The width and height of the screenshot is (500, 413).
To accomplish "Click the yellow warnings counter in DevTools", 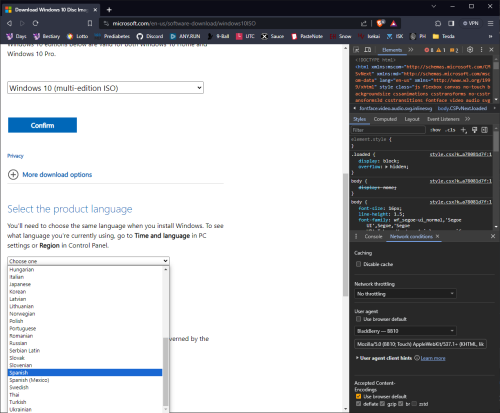I will (441, 50).
